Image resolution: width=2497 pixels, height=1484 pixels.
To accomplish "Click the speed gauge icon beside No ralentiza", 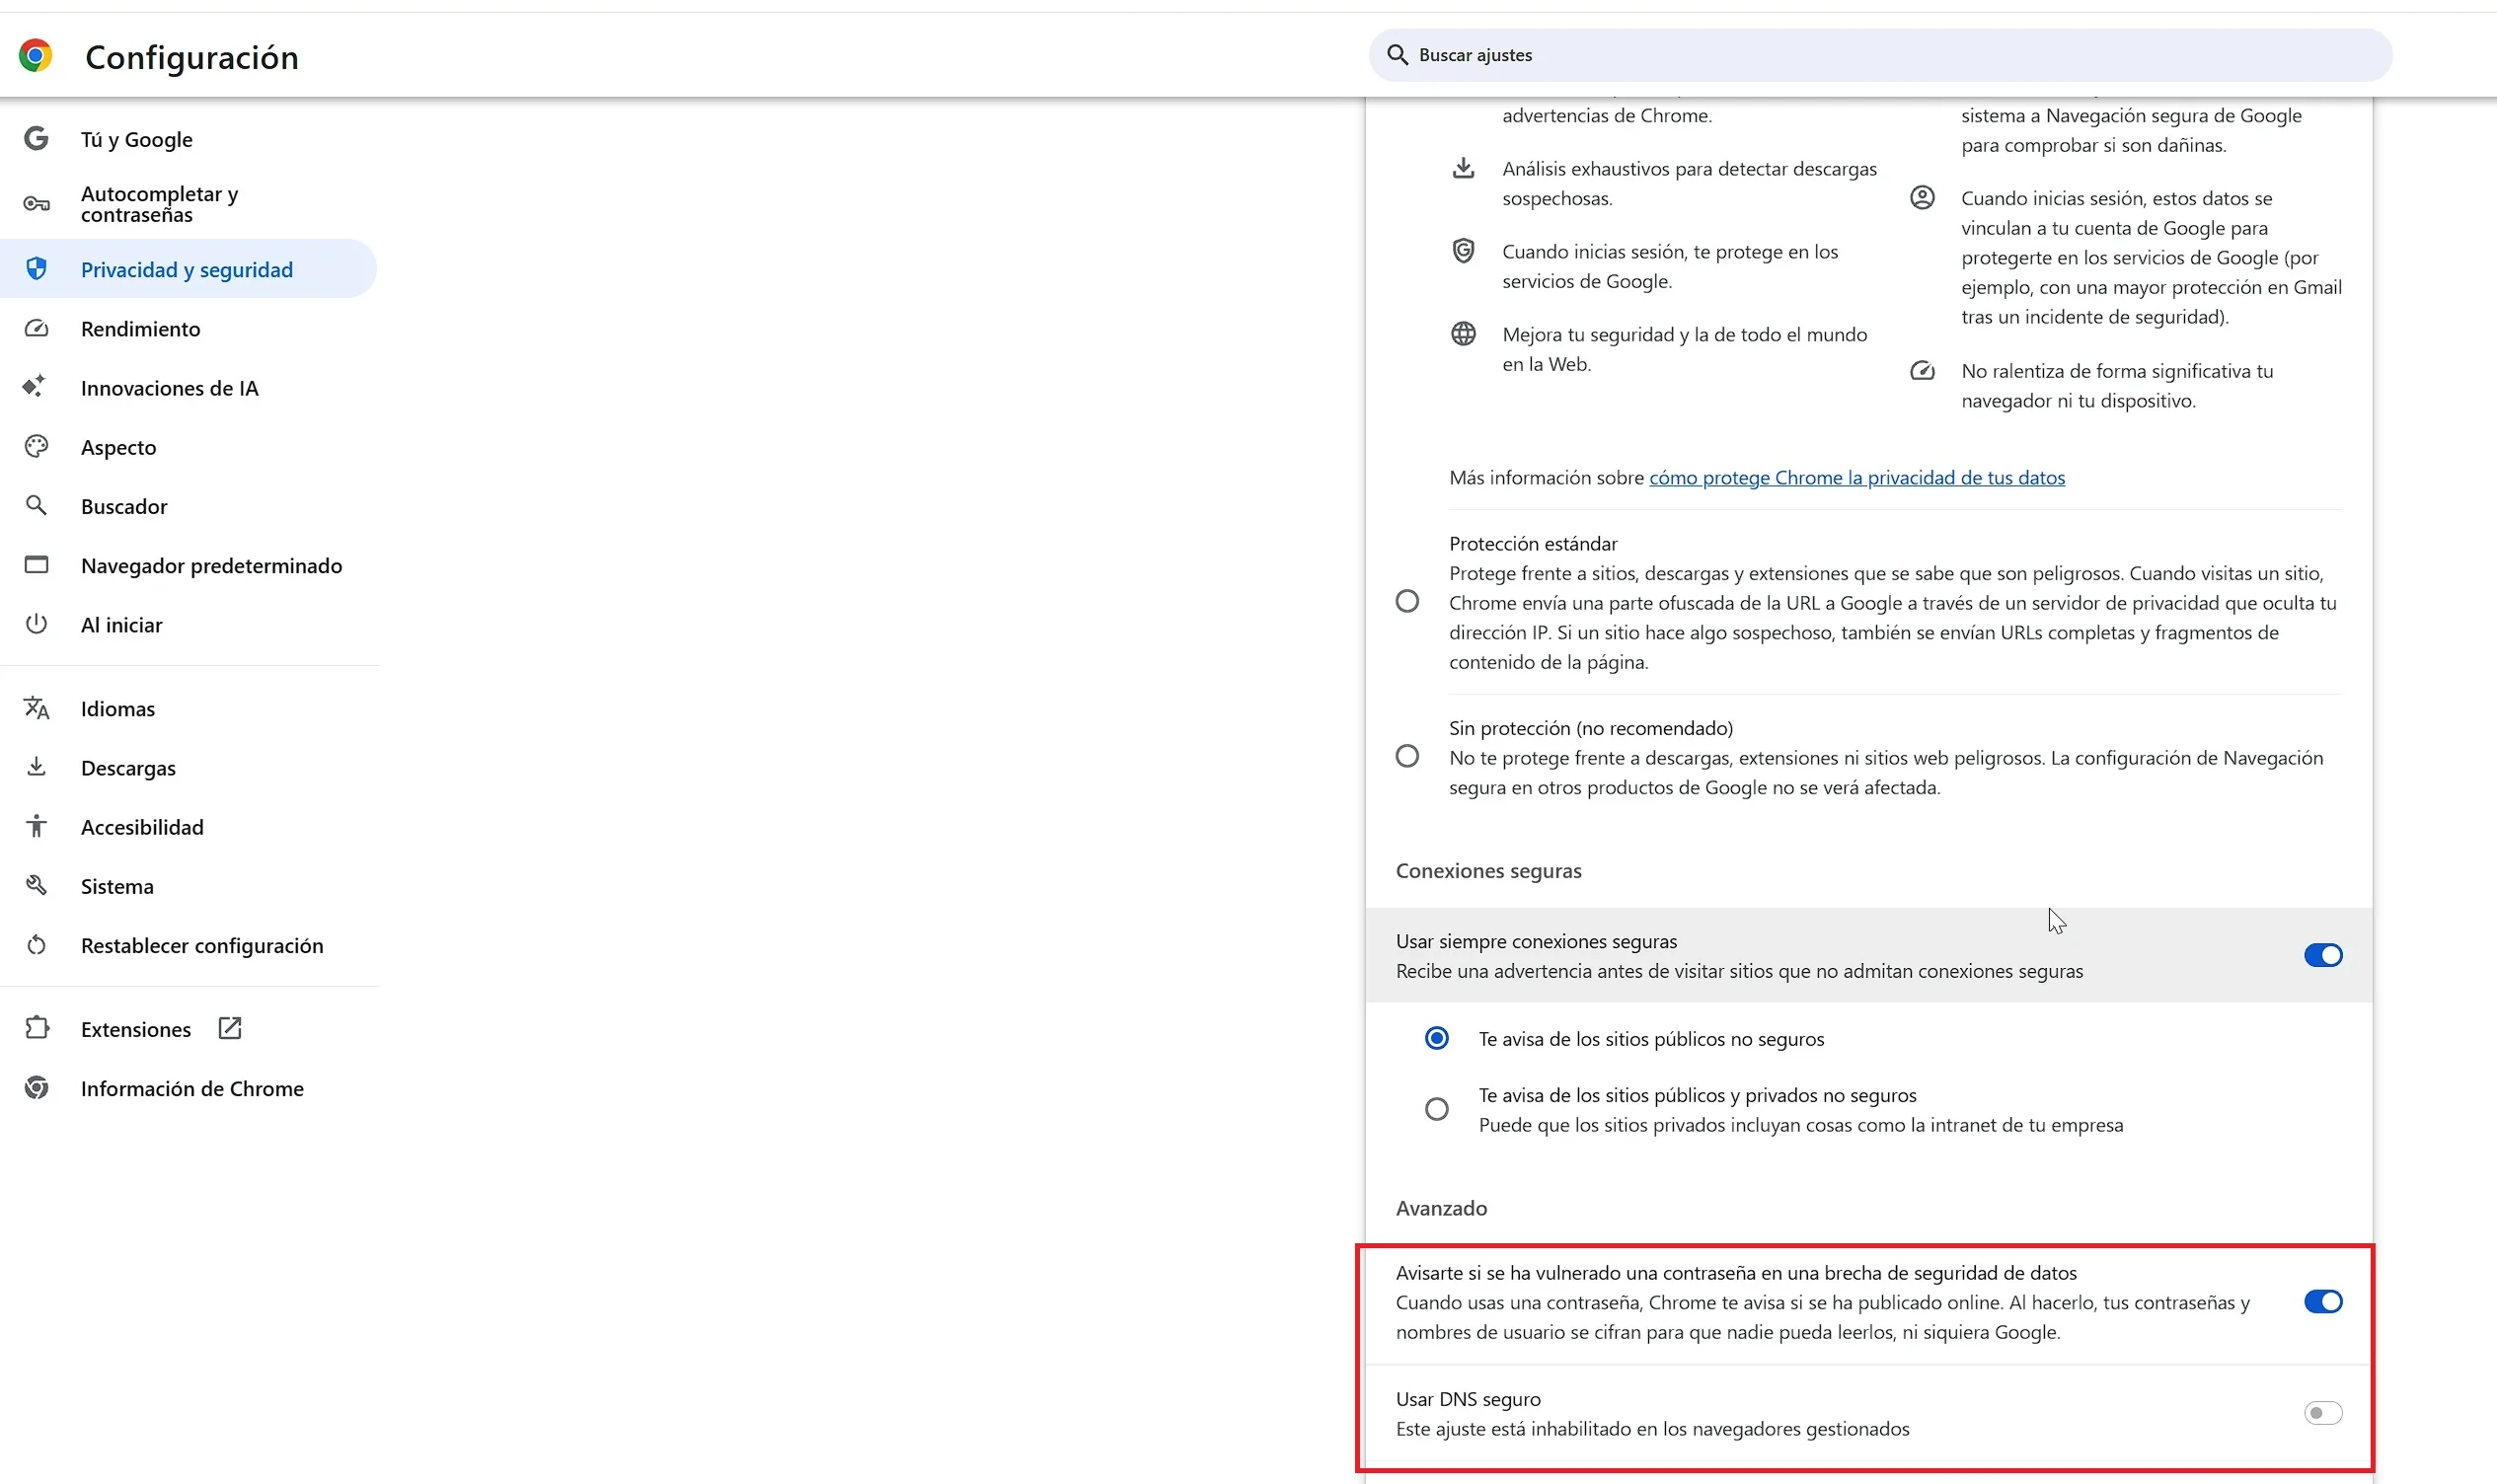I will click(1922, 371).
